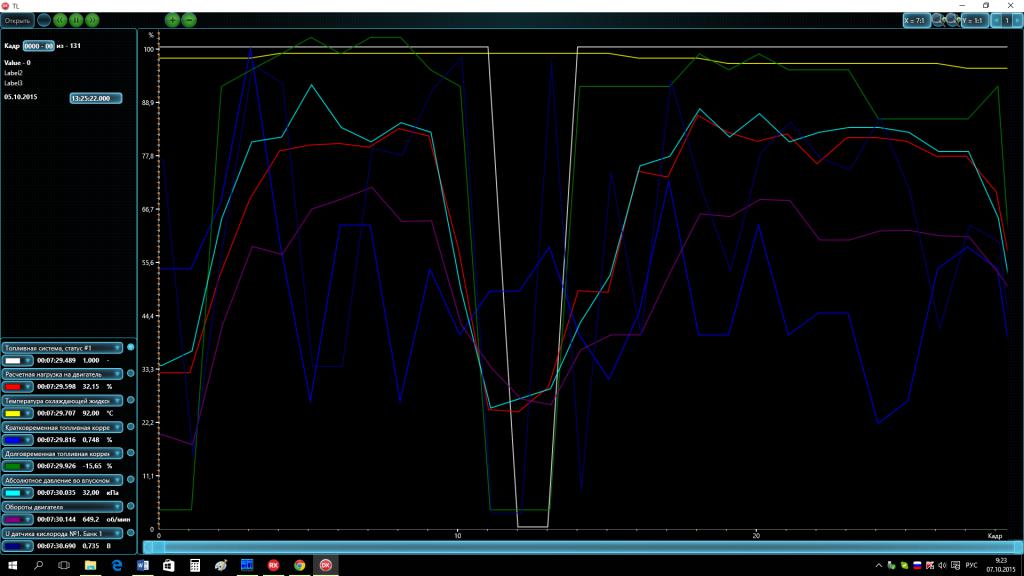Screen dimensions: 1024x576
Task: Click the zoom icon next to X = 7:1
Action: [938, 19]
